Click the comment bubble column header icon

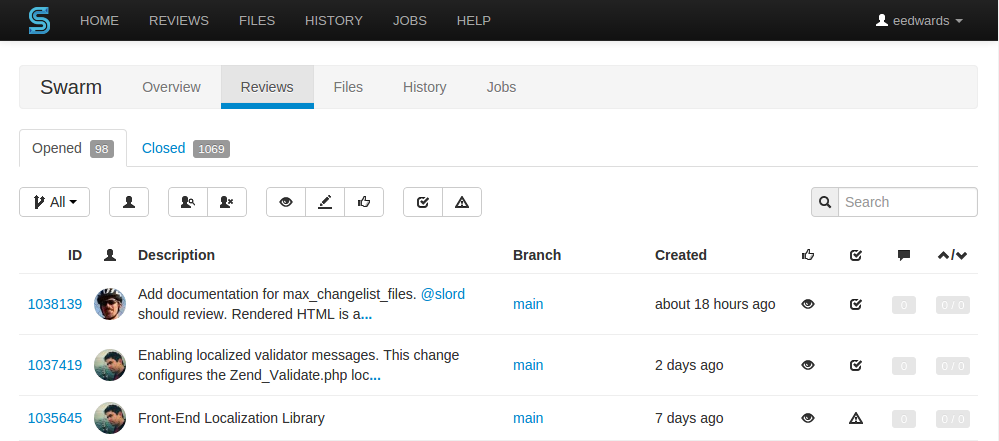point(903,255)
